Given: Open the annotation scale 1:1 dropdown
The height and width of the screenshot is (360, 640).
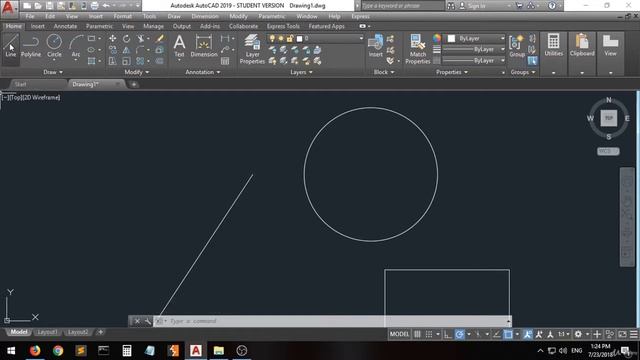Looking at the screenshot, I should [564, 334].
